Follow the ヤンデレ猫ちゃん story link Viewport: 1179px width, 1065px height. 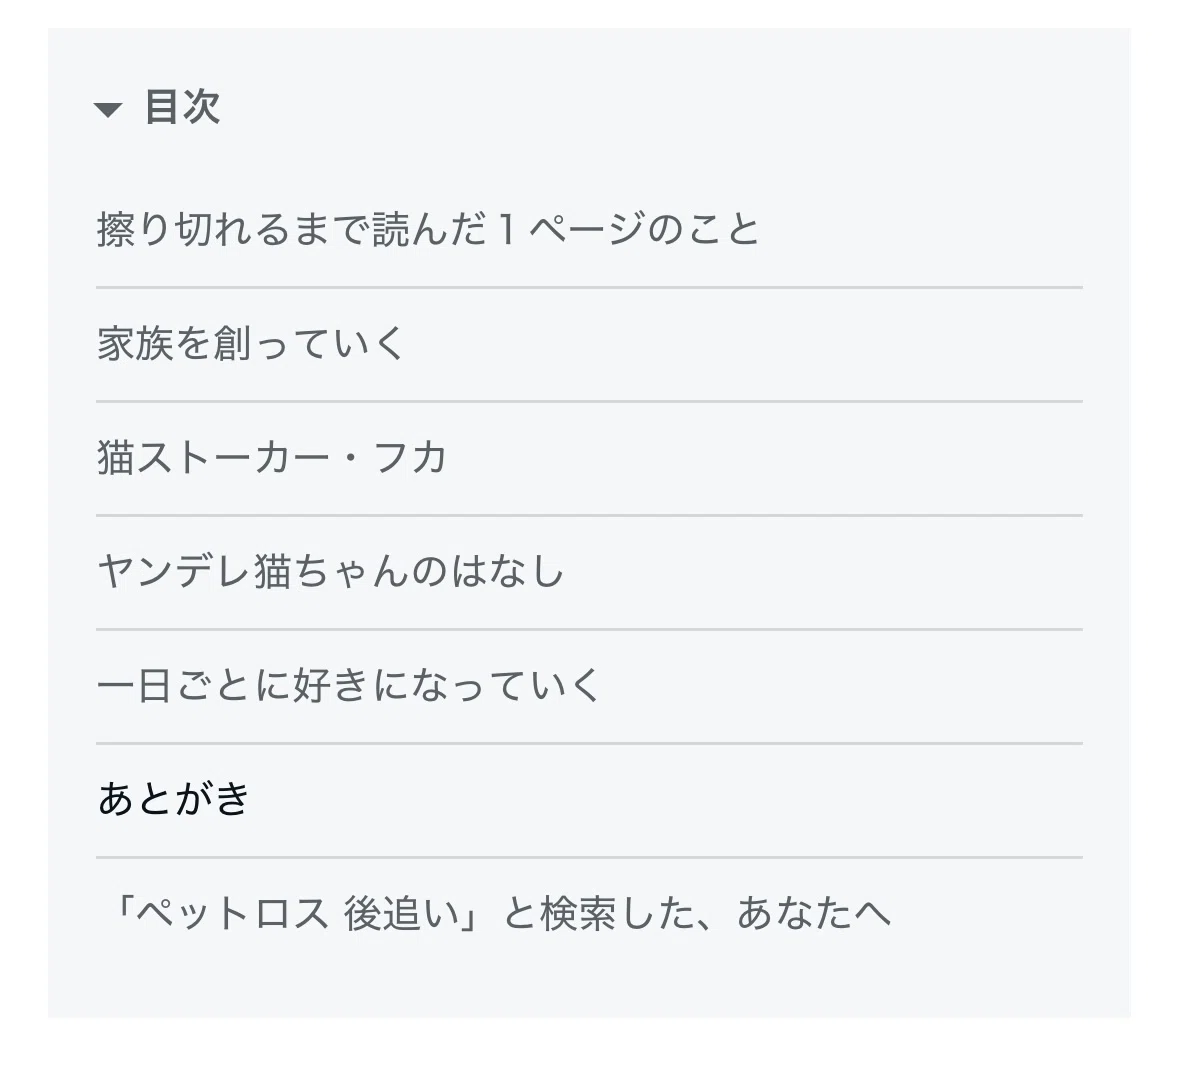(331, 571)
